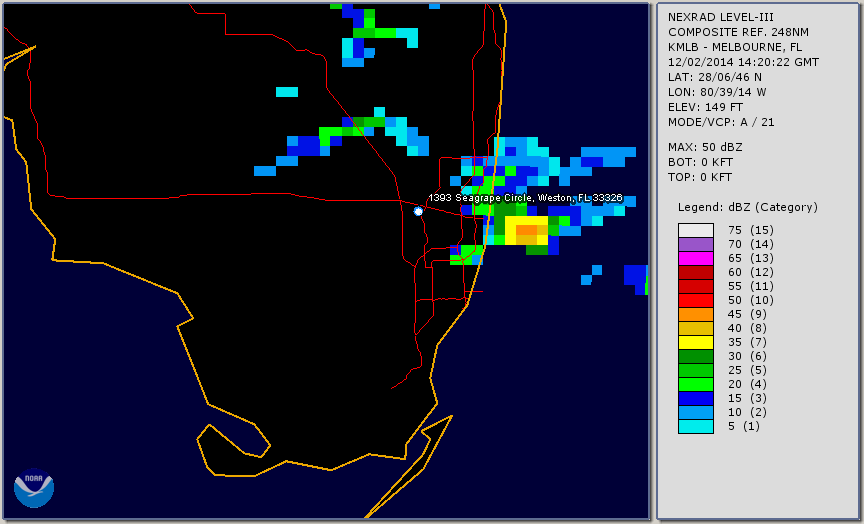Click the TOP: 0 KFT value

click(x=700, y=177)
